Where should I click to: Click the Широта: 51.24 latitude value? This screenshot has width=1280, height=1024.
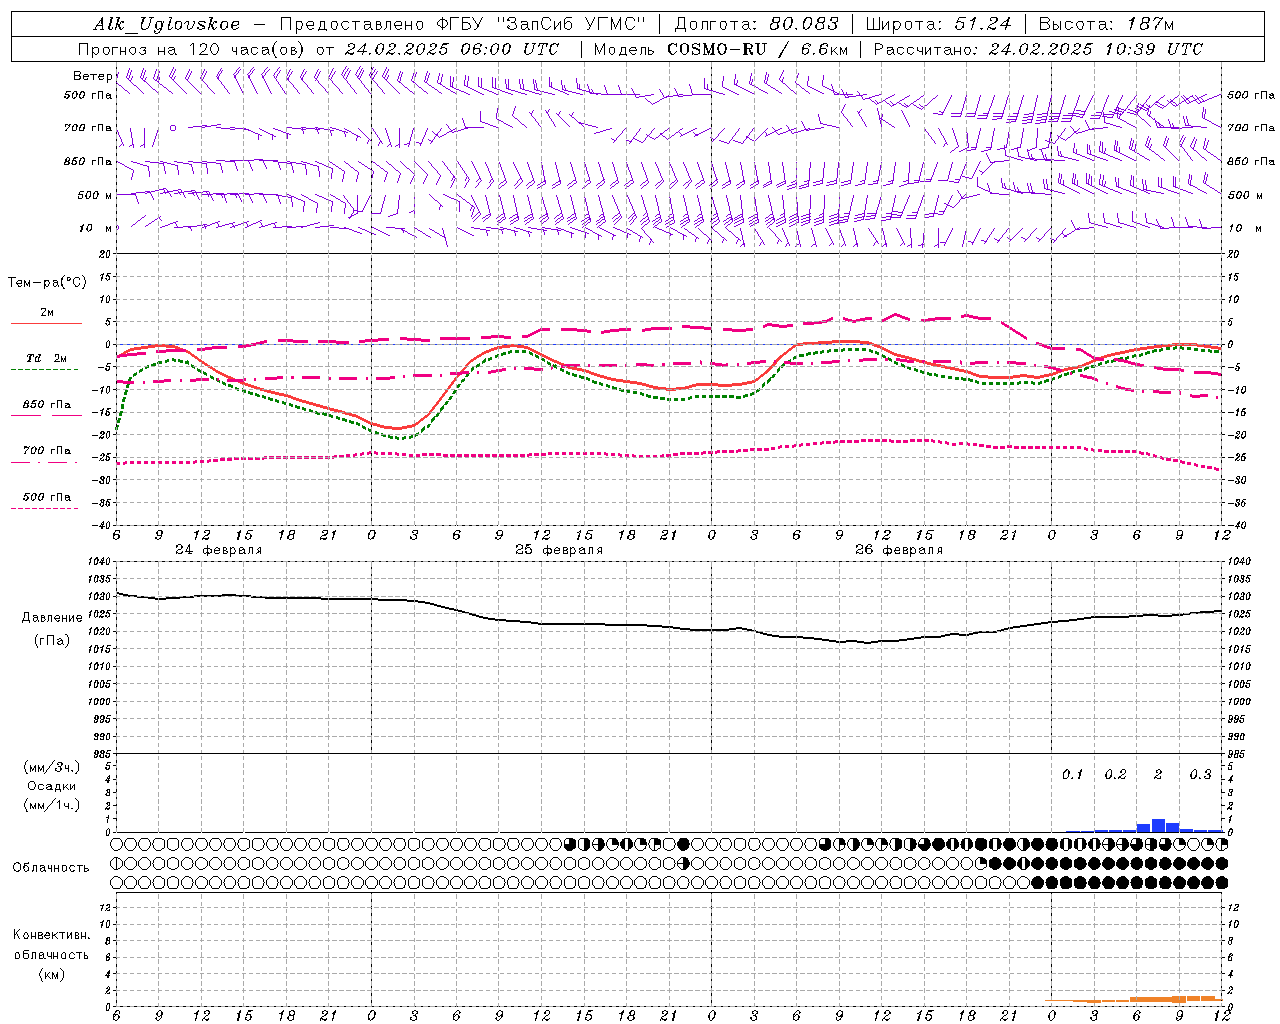coord(938,24)
